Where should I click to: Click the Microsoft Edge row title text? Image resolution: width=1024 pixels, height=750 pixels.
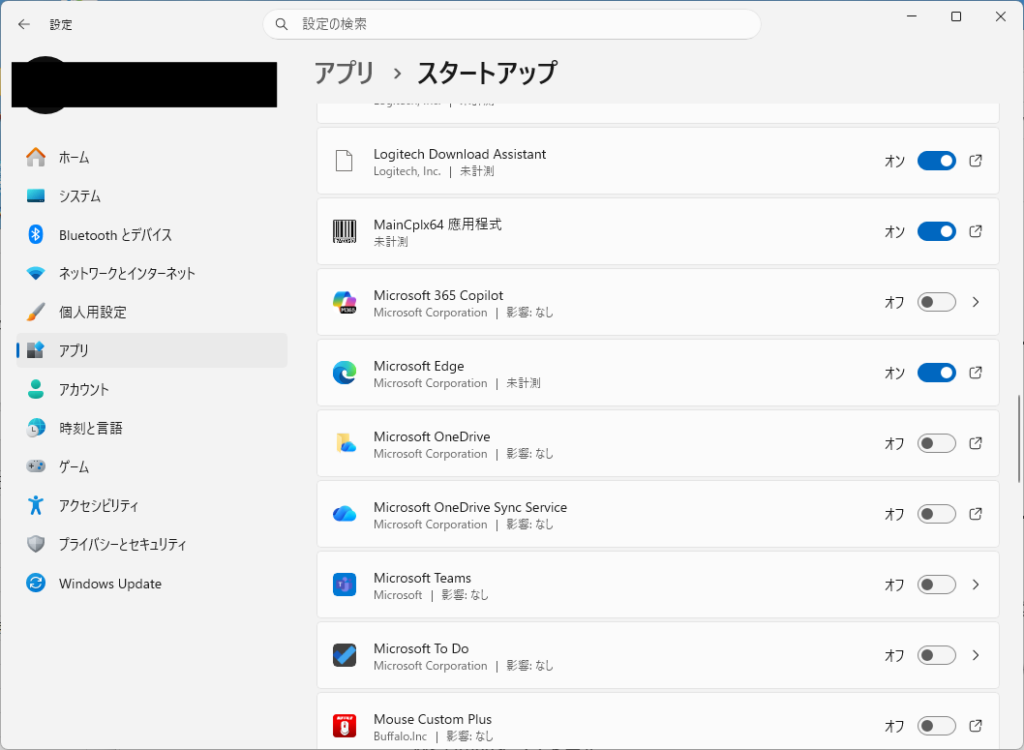(419, 366)
